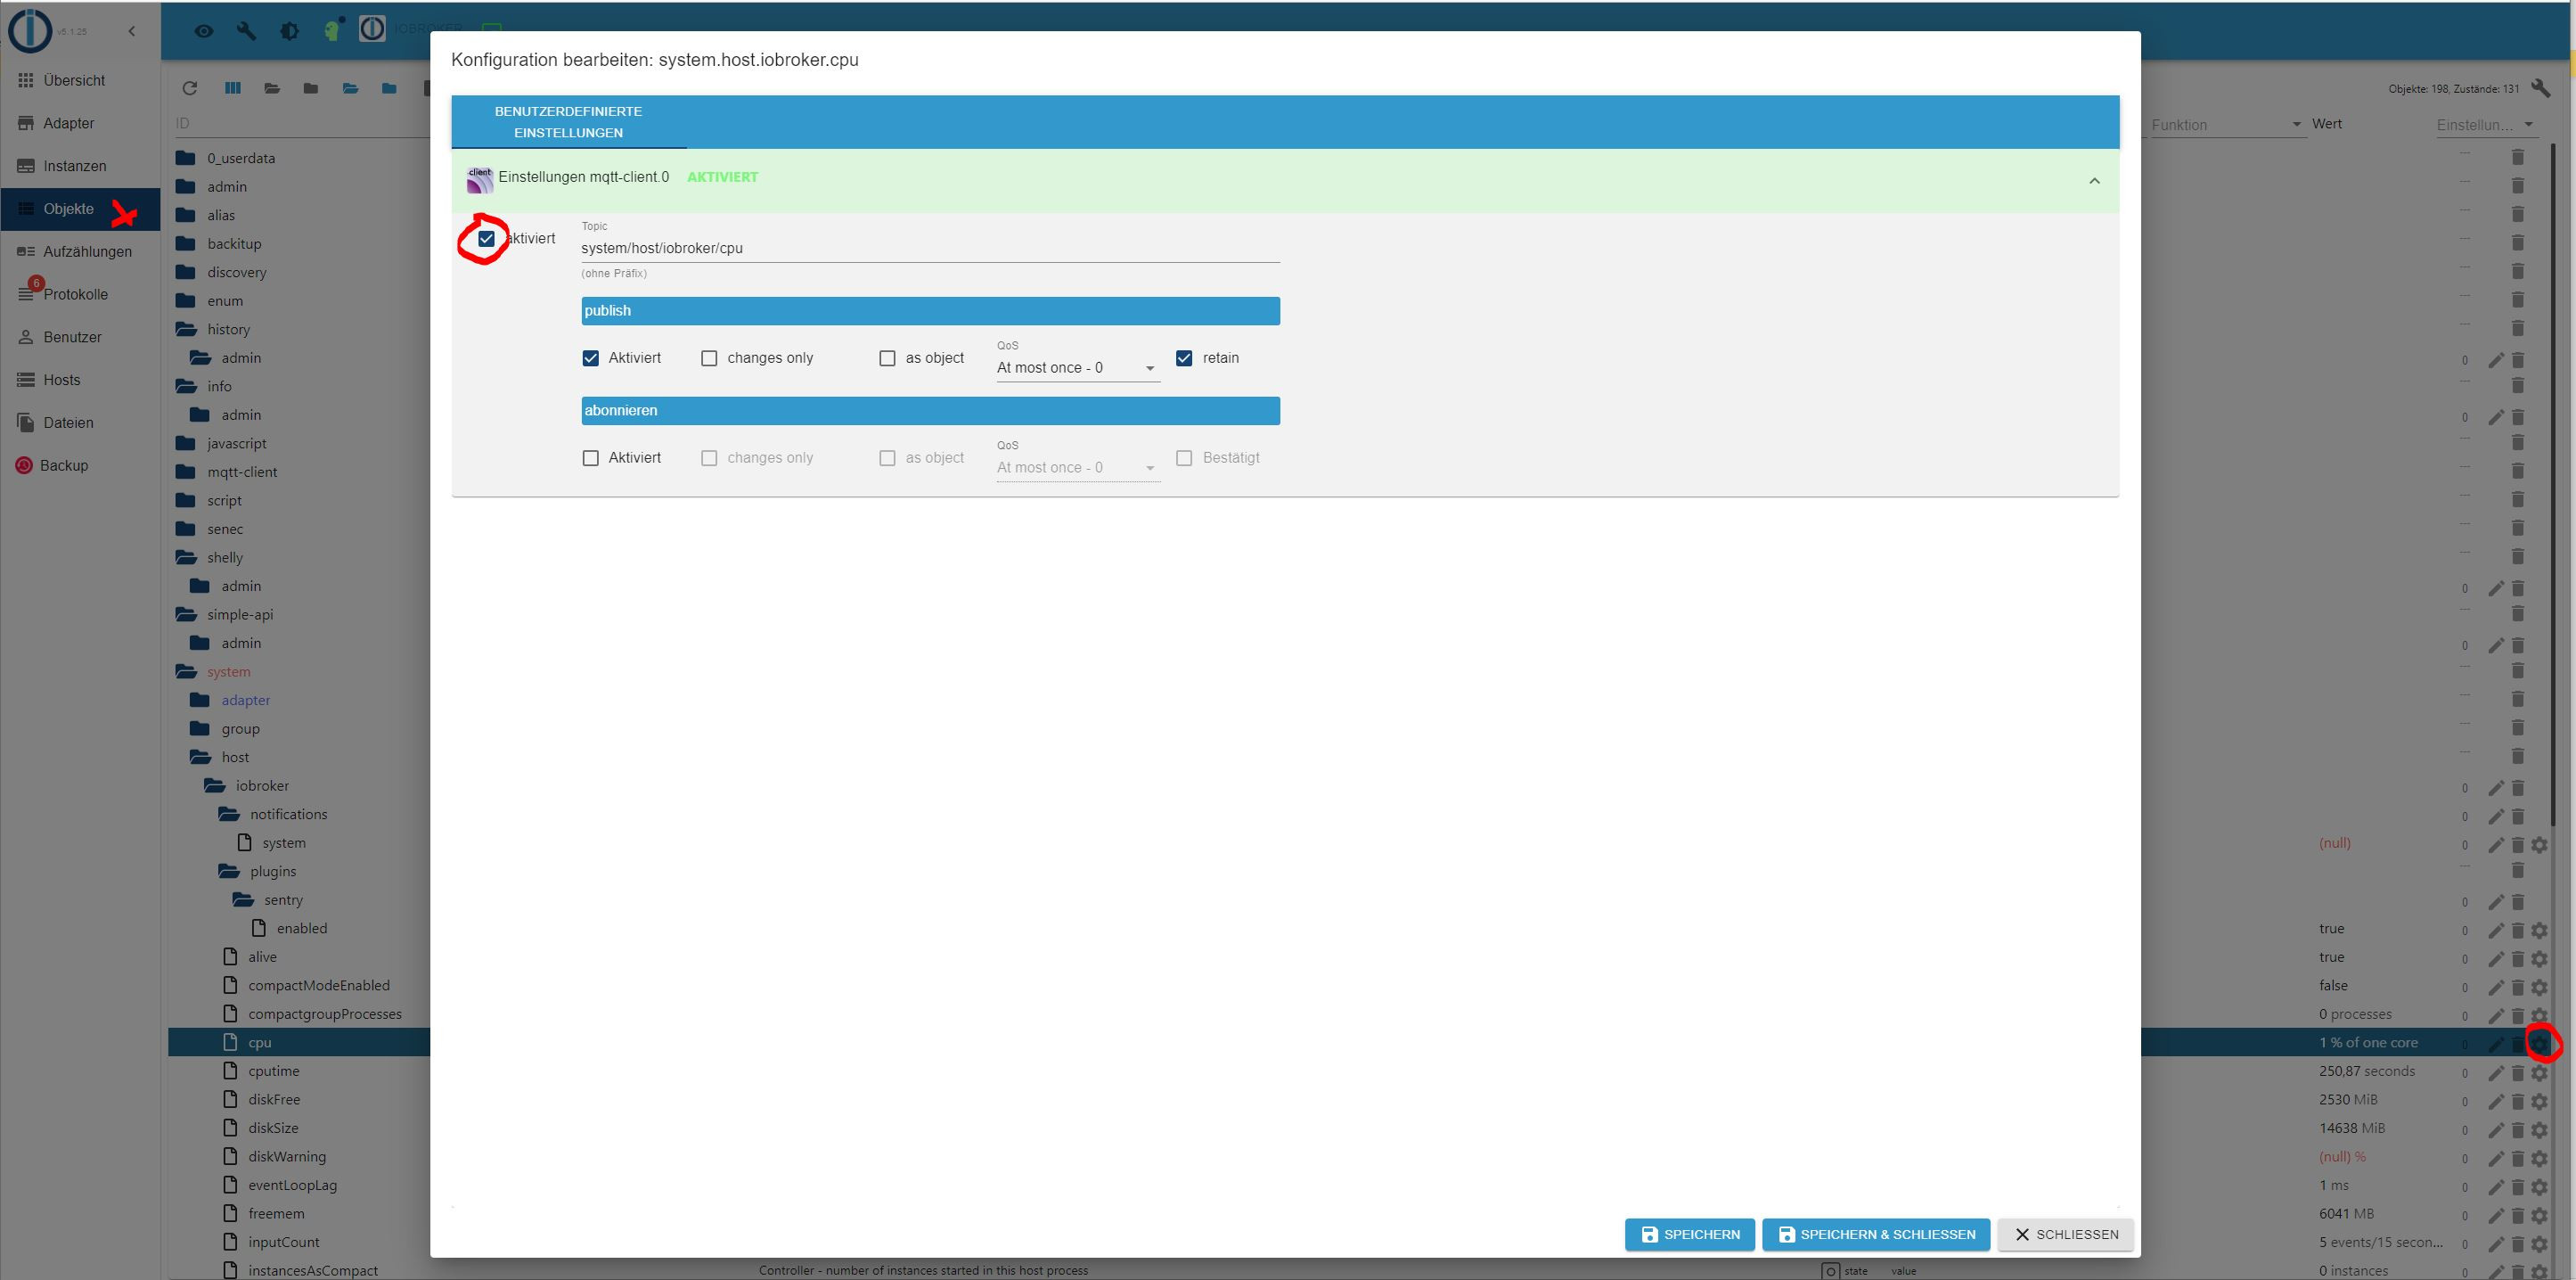Disable the retain checkbox
Screen dimensions: 2576x1280
coord(1184,358)
